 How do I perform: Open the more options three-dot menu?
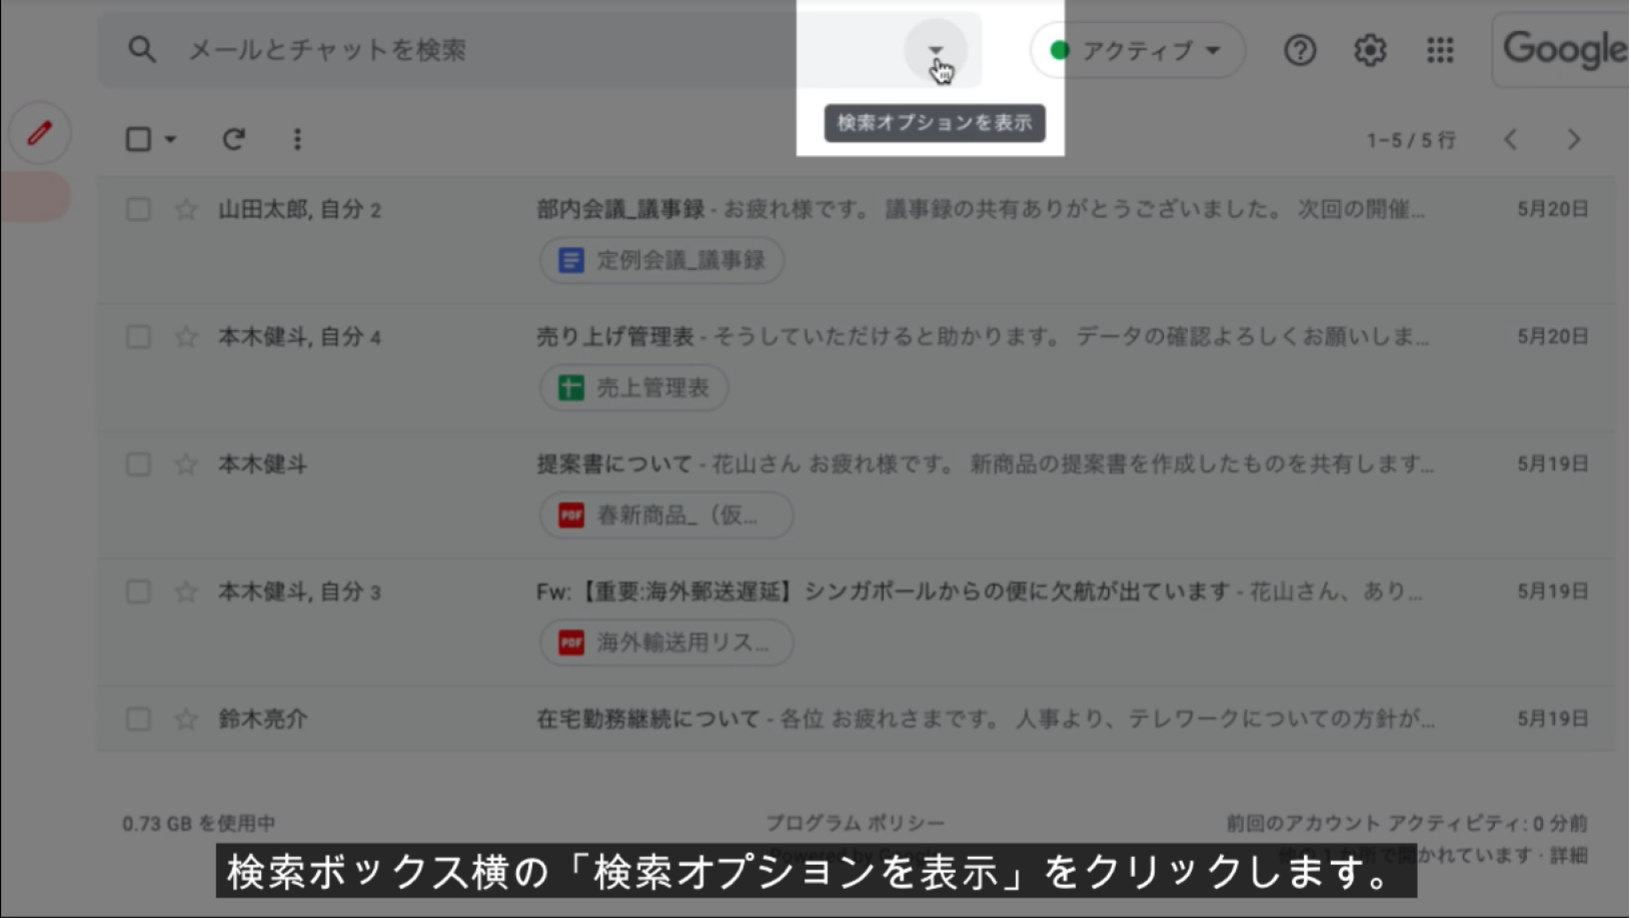[297, 139]
